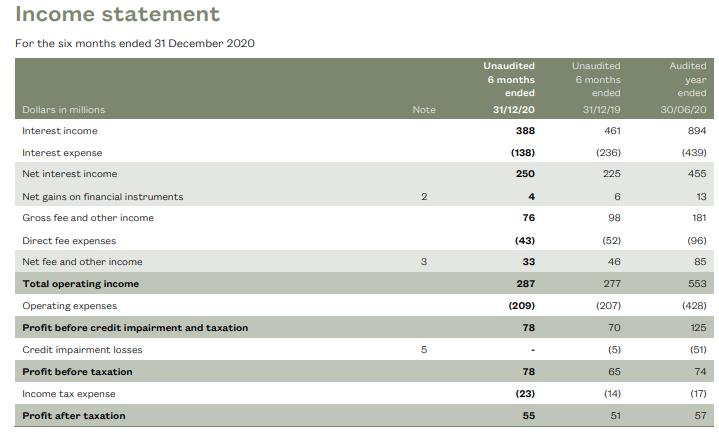Open Note 2 reference for net gains
The height and width of the screenshot is (432, 719).
(424, 196)
